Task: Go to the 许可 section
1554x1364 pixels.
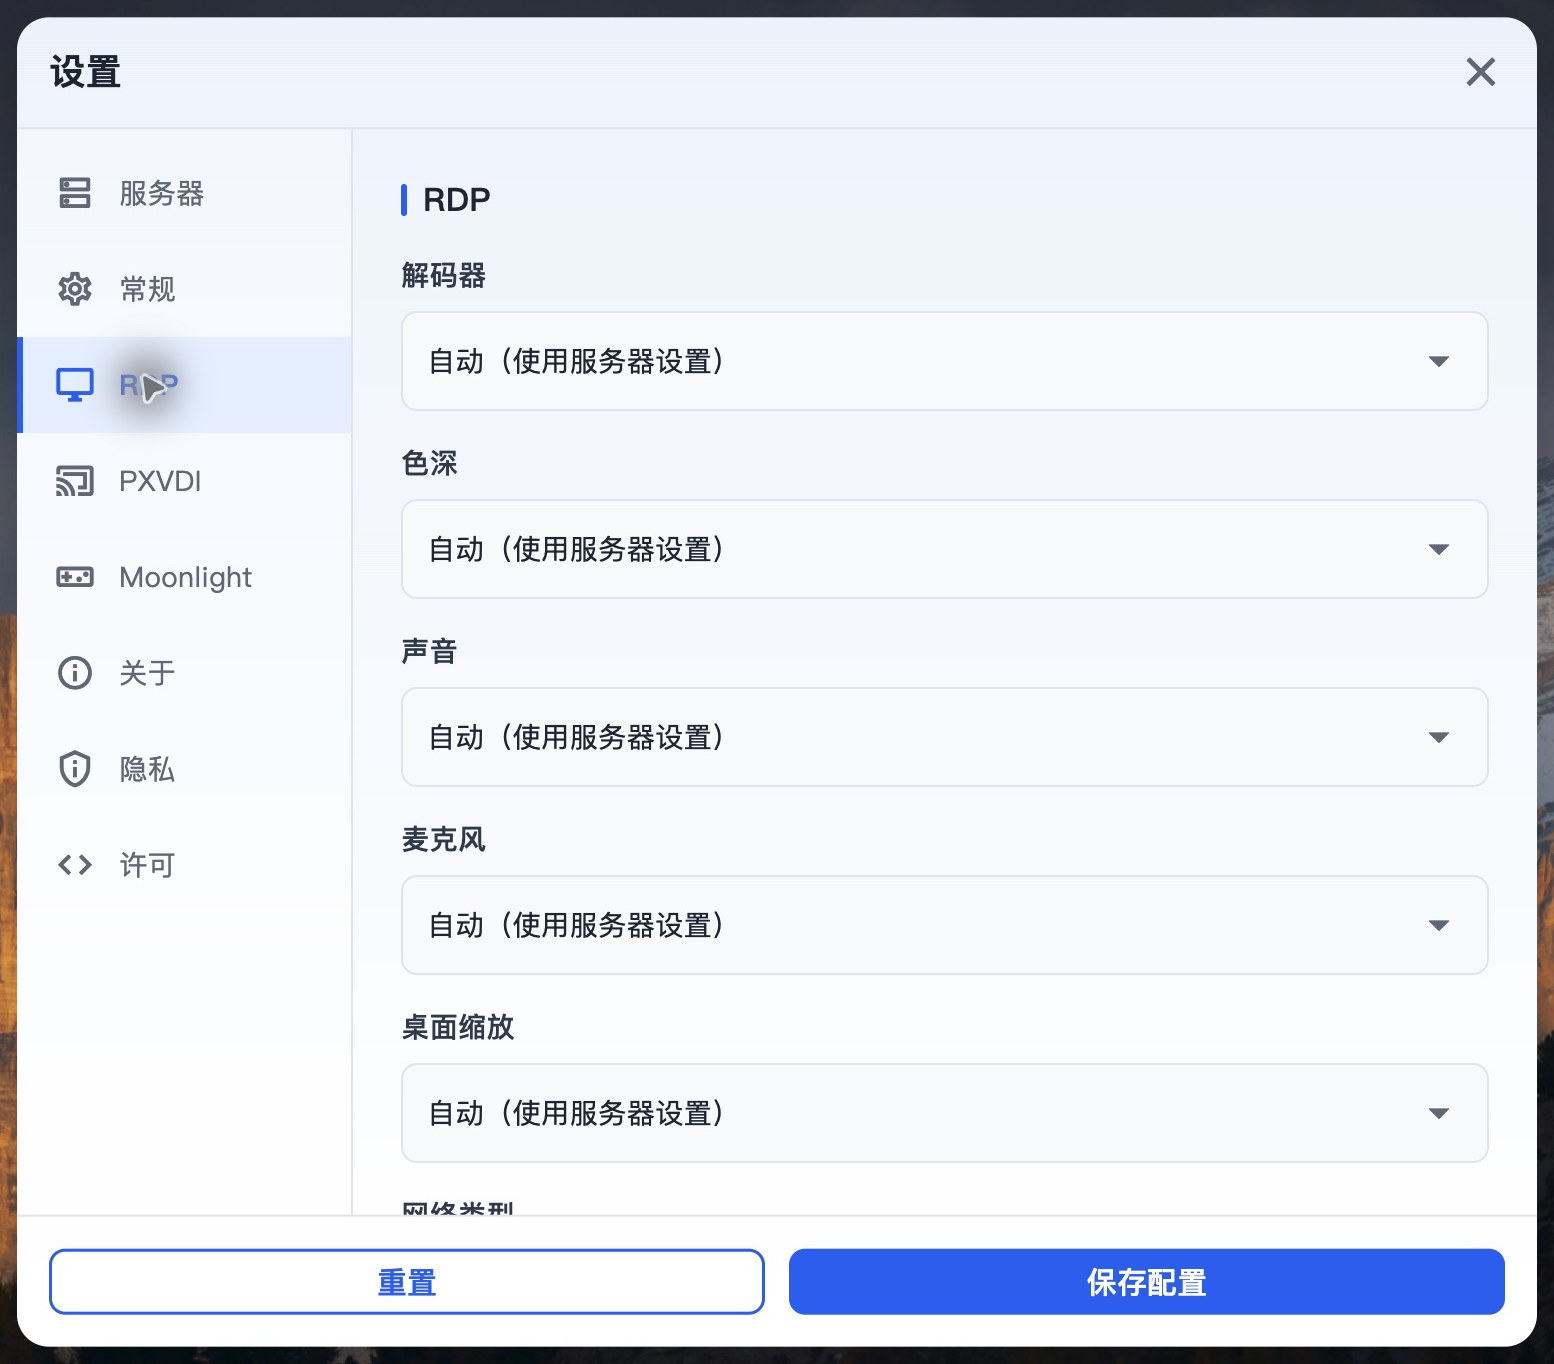Action: 185,865
